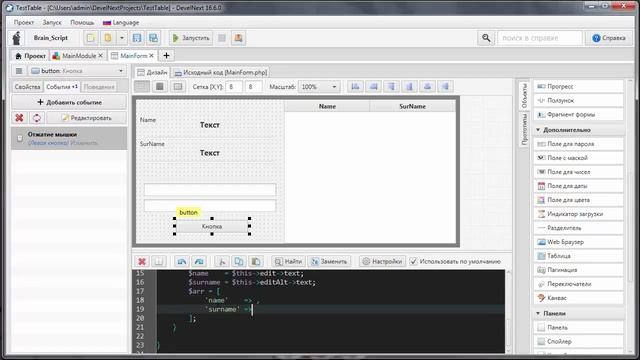Click the yellow open project icon
Screen dimensions: 640x360
tap(108, 38)
